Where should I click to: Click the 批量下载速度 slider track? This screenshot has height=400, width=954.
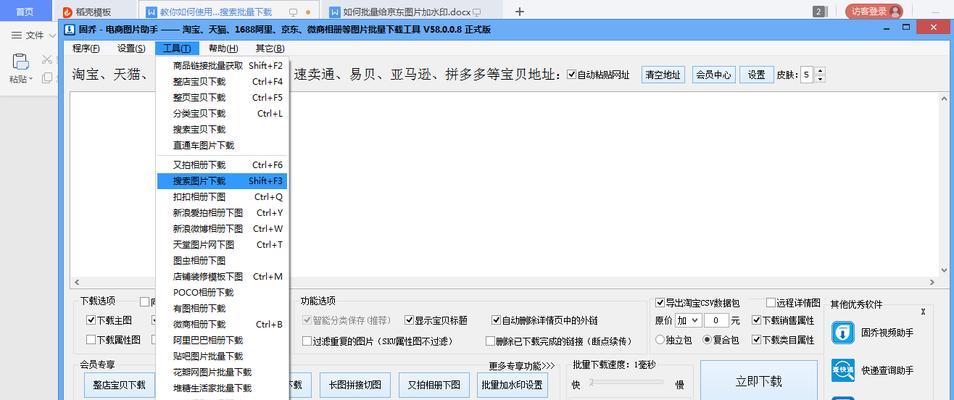coord(627,382)
